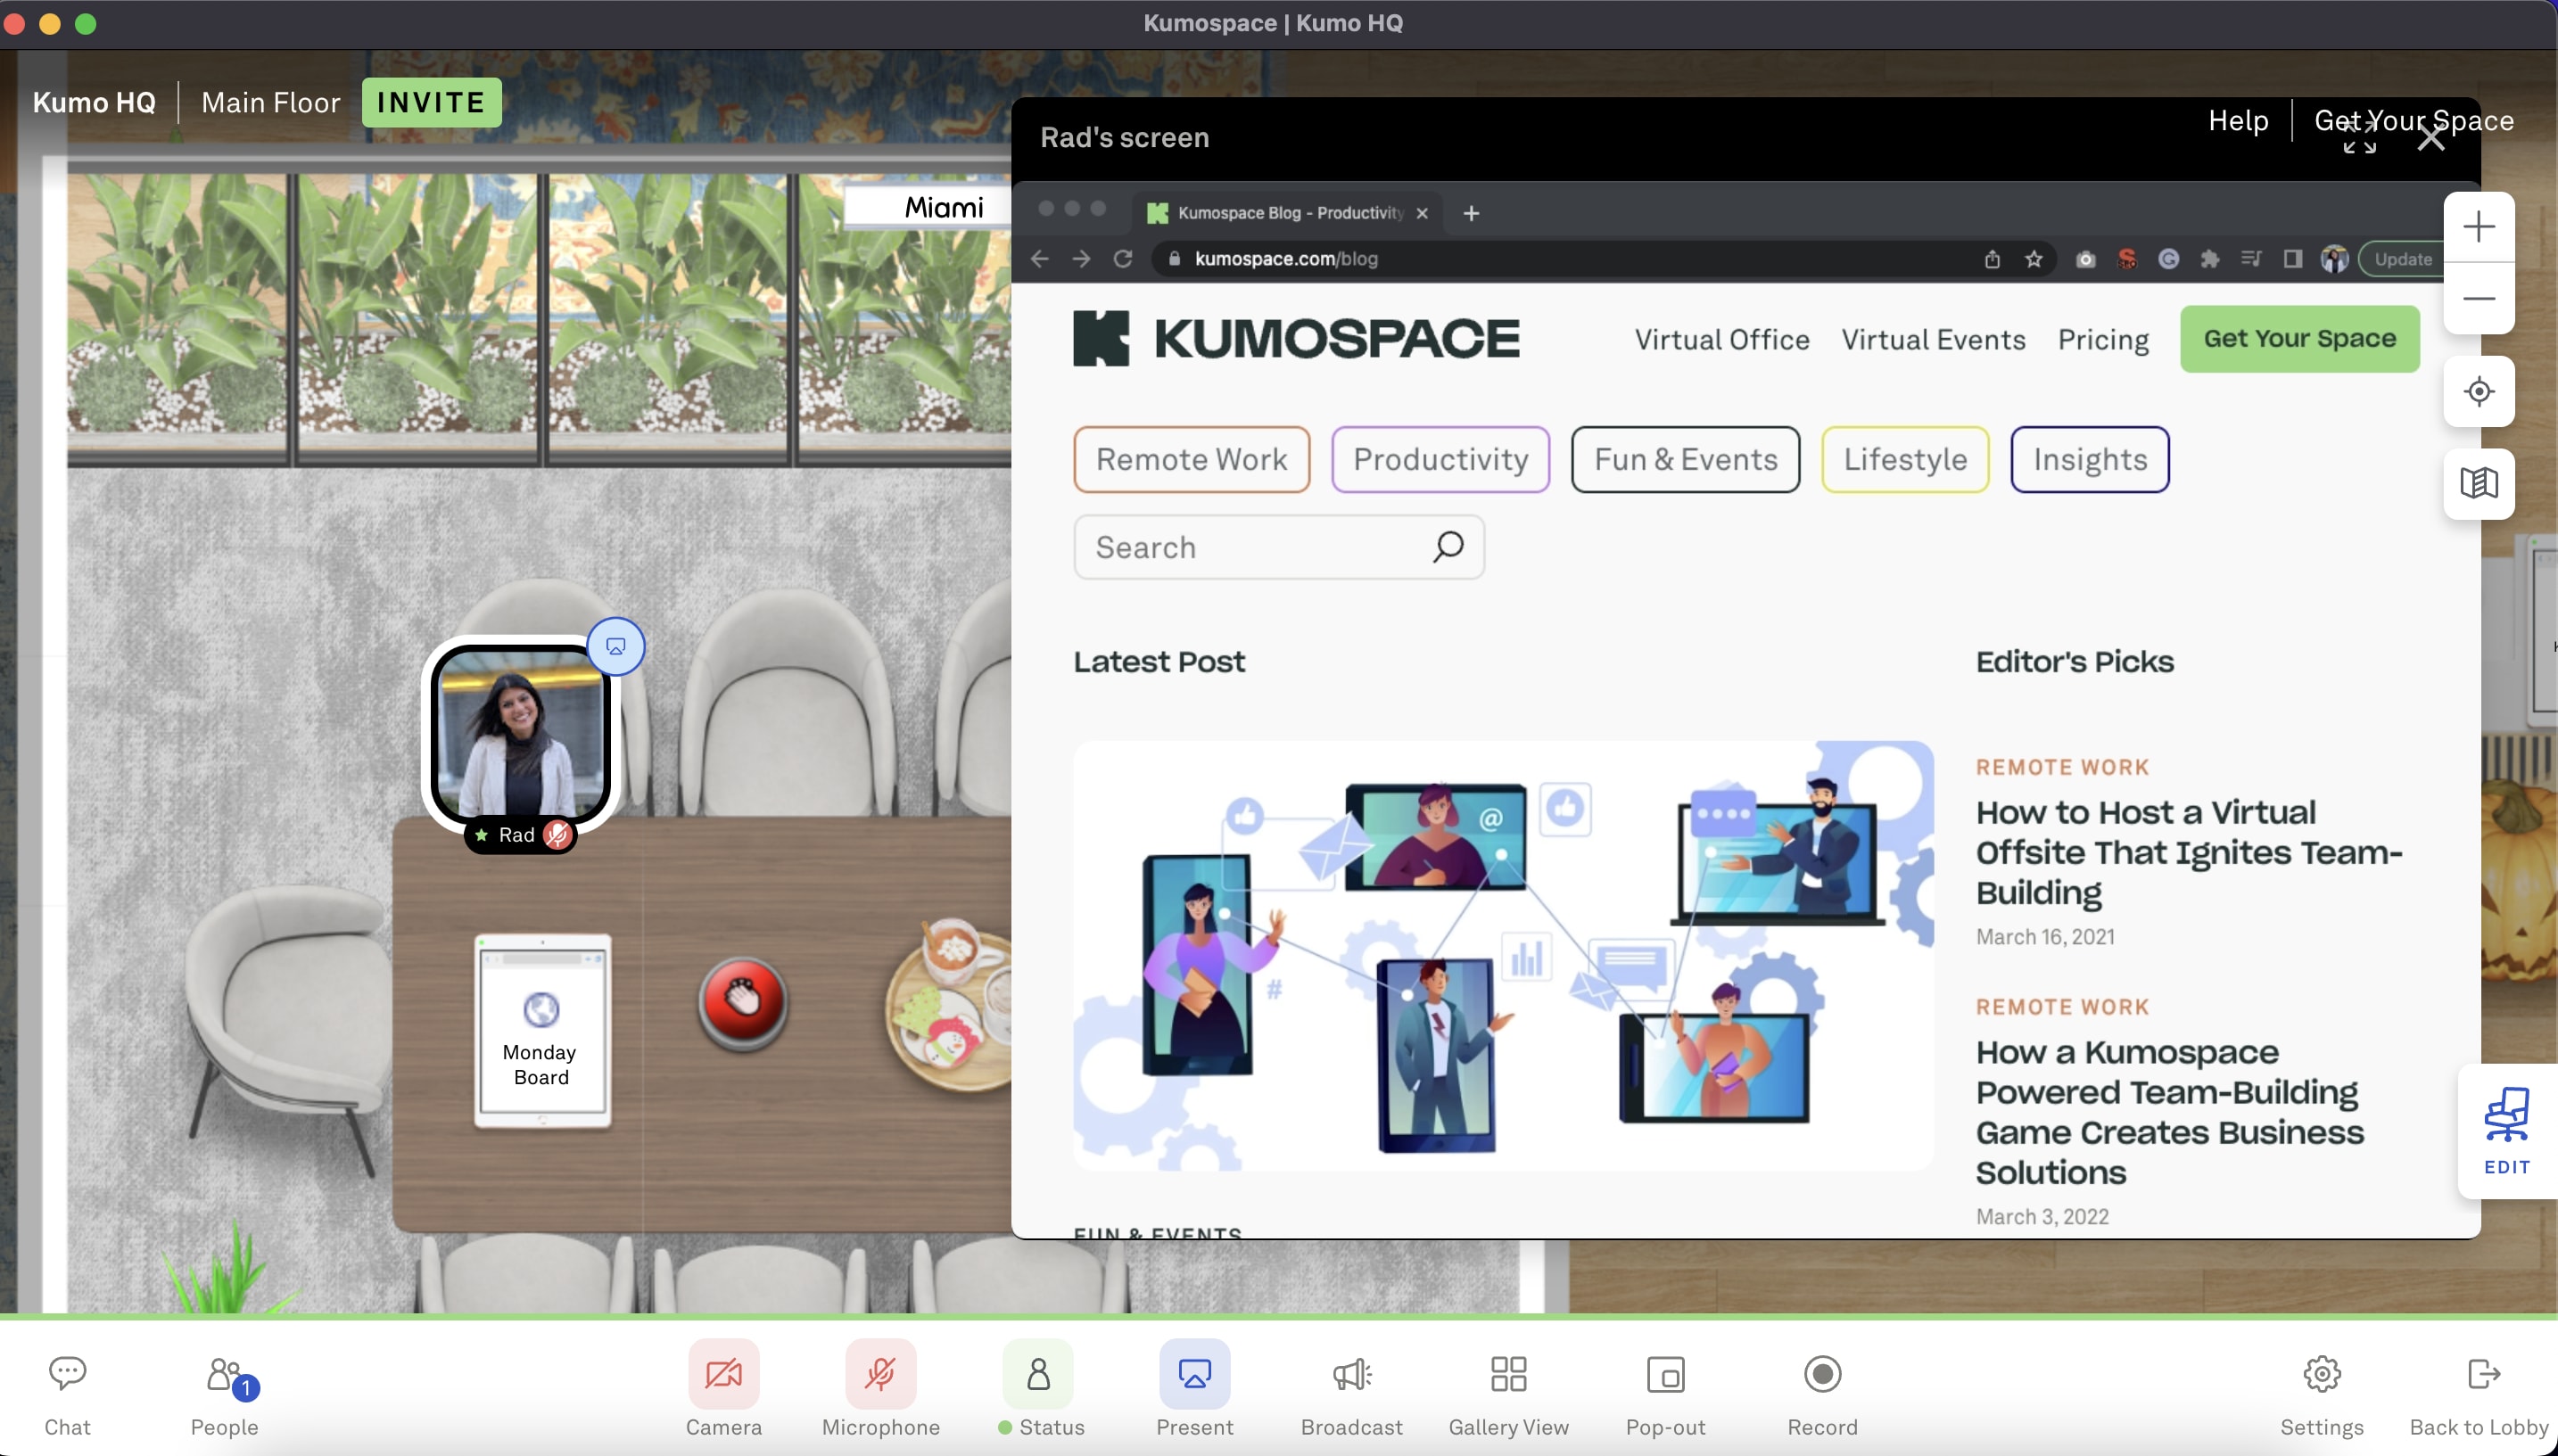Open How to Host a Virtual Offsite article
The image size is (2558, 1456).
click(x=2188, y=852)
